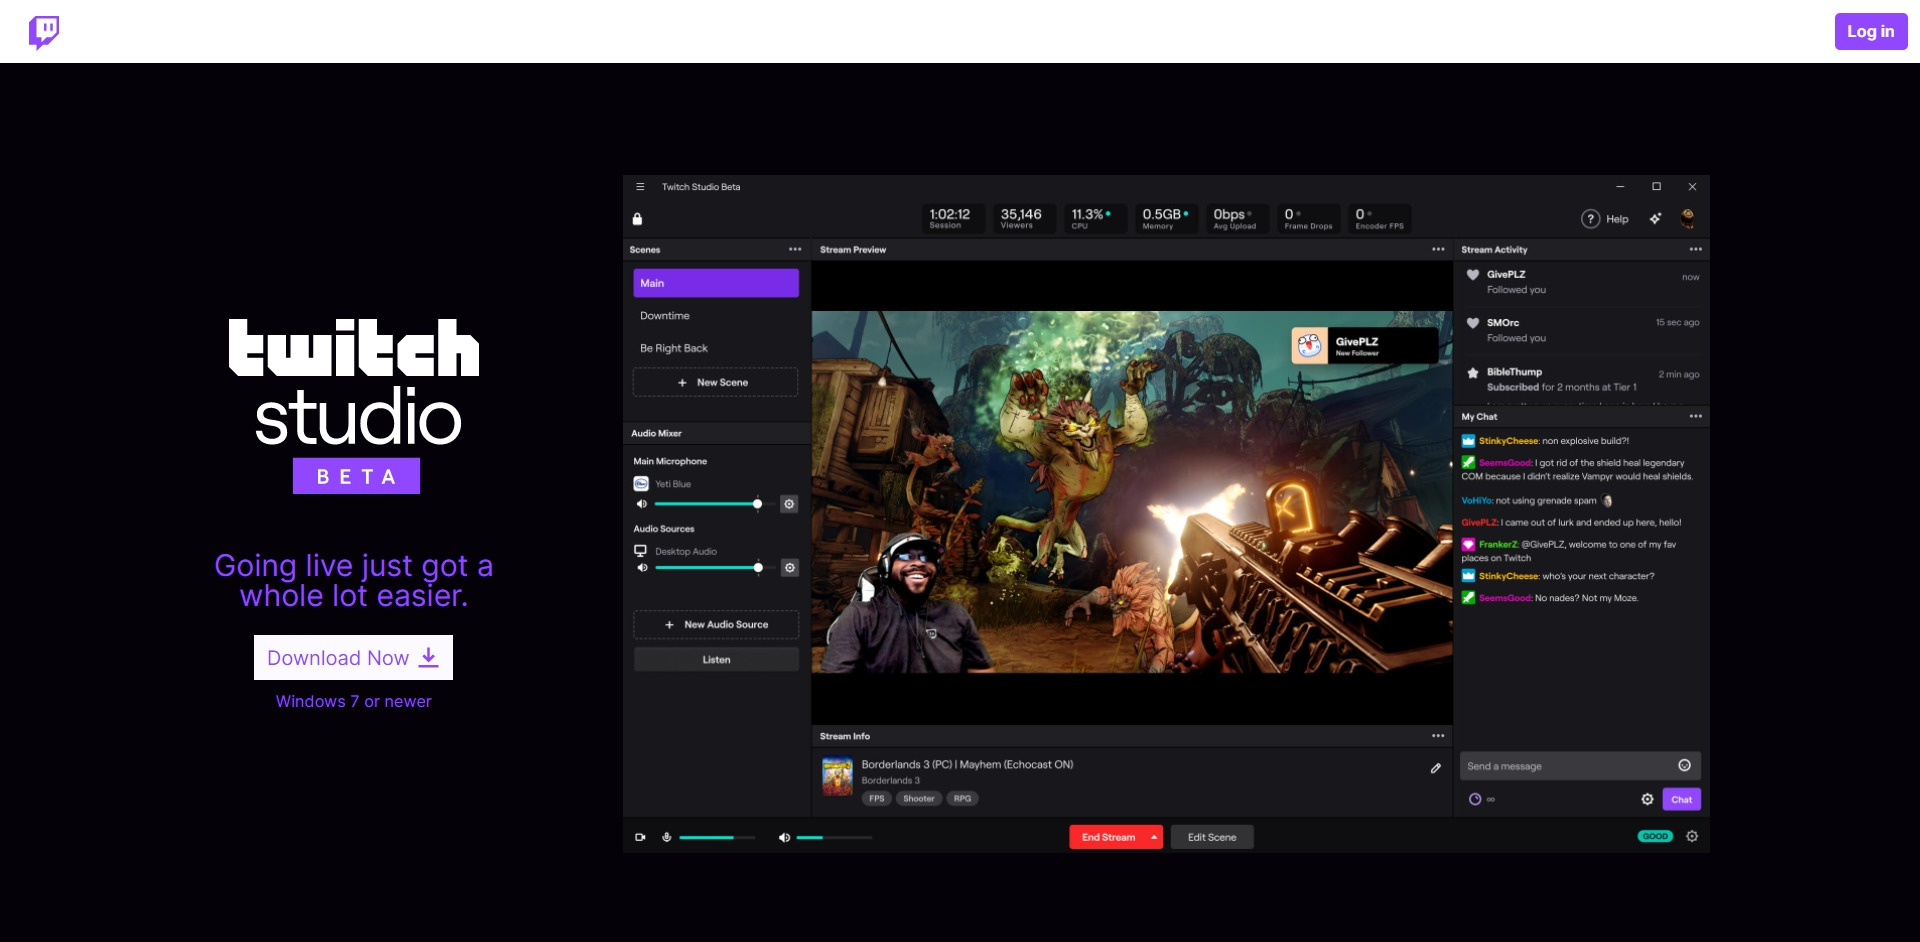This screenshot has height=942, width=1920.
Task: Open the user avatar profile menu
Action: click(x=1688, y=218)
